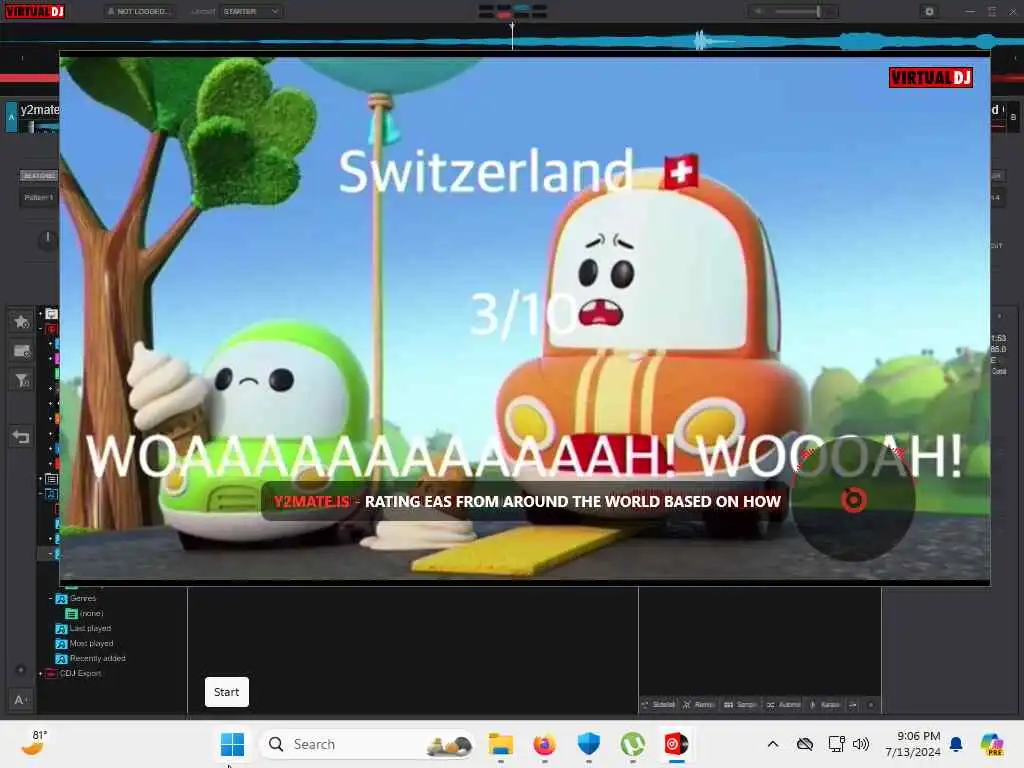
Task: Open Windows Security shield in taskbar
Action: [588, 744]
